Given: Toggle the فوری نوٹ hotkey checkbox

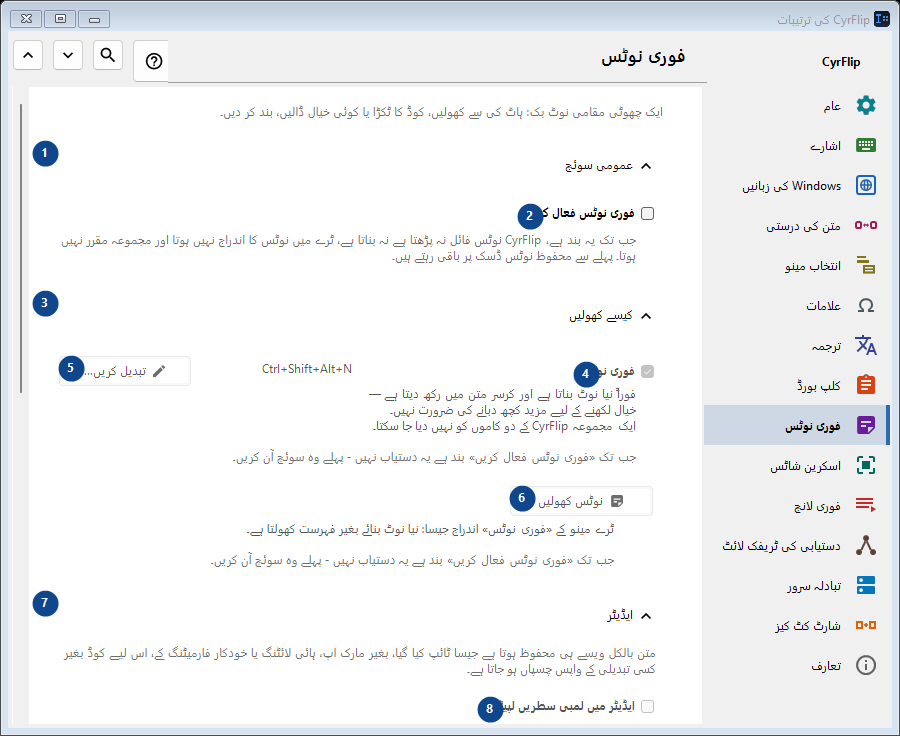Looking at the screenshot, I should tap(647, 371).
